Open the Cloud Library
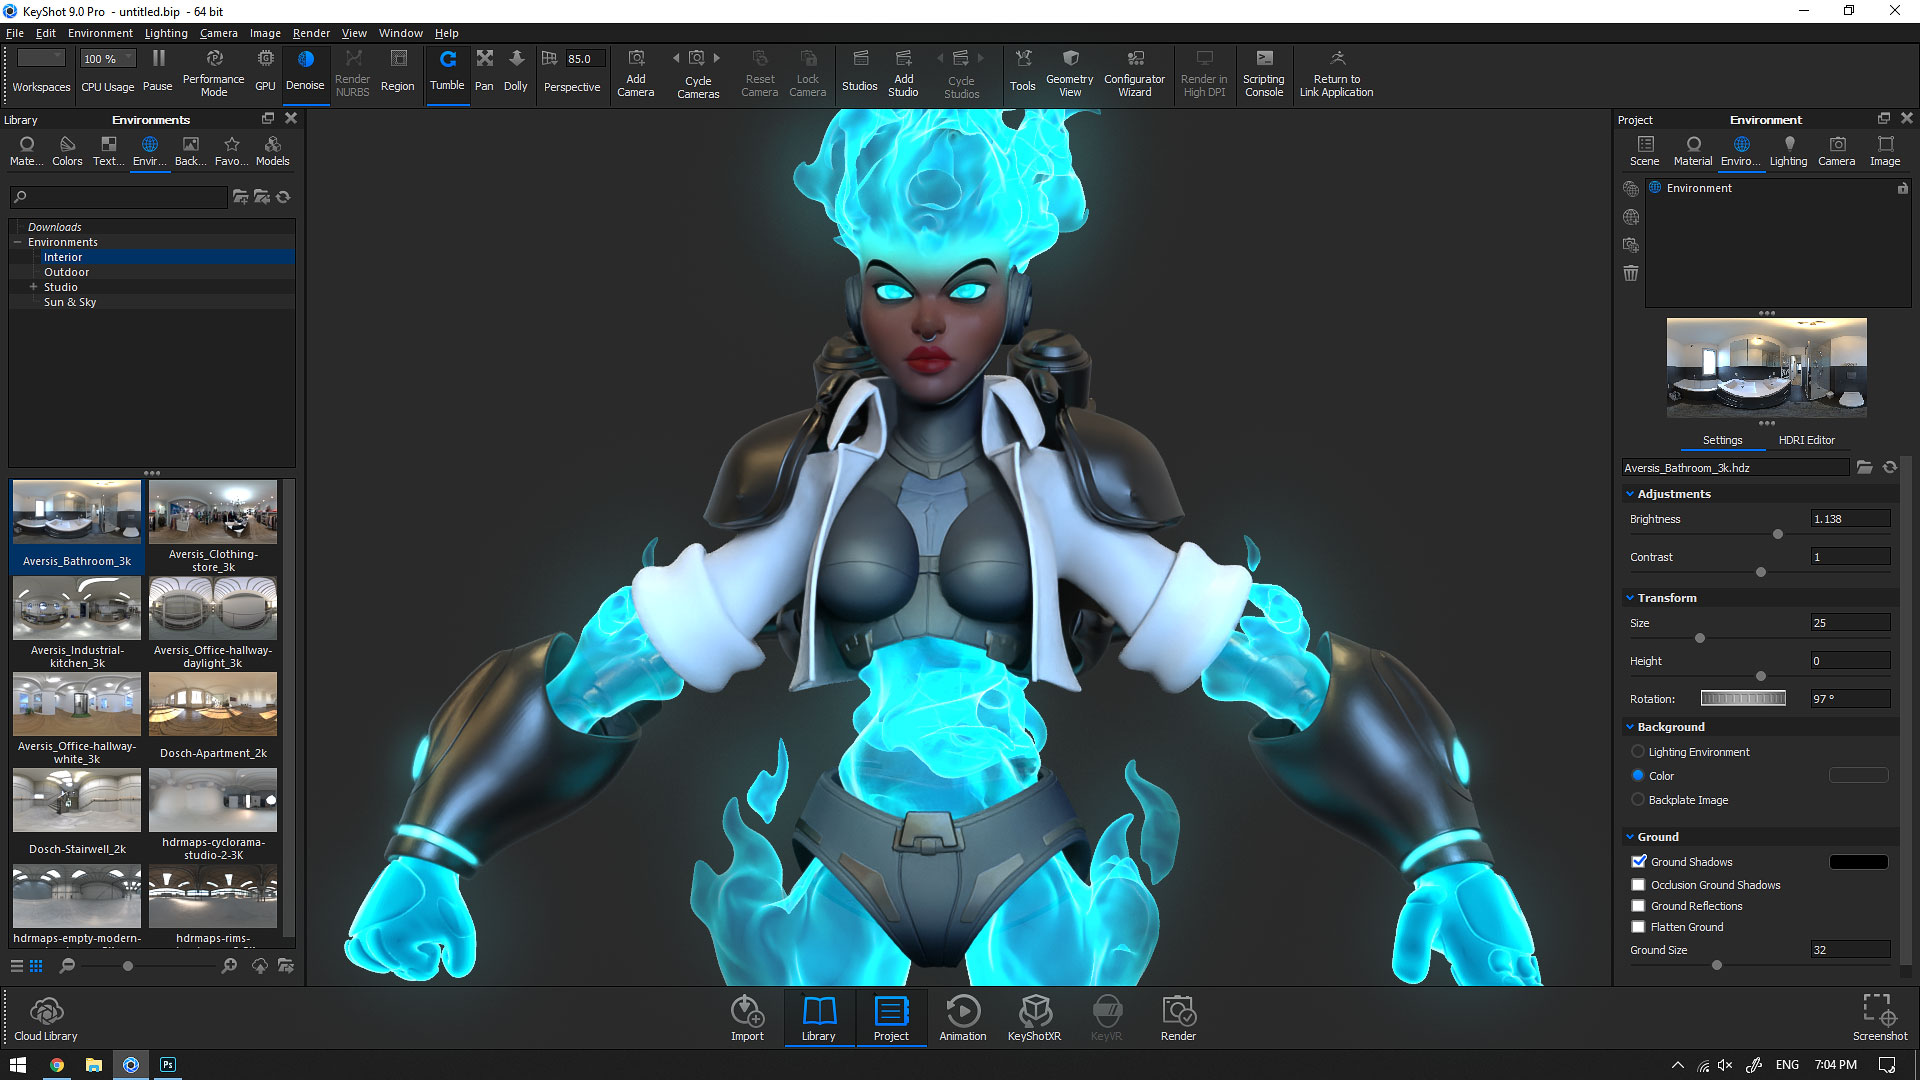This screenshot has height=1080, width=1920. coord(46,1018)
